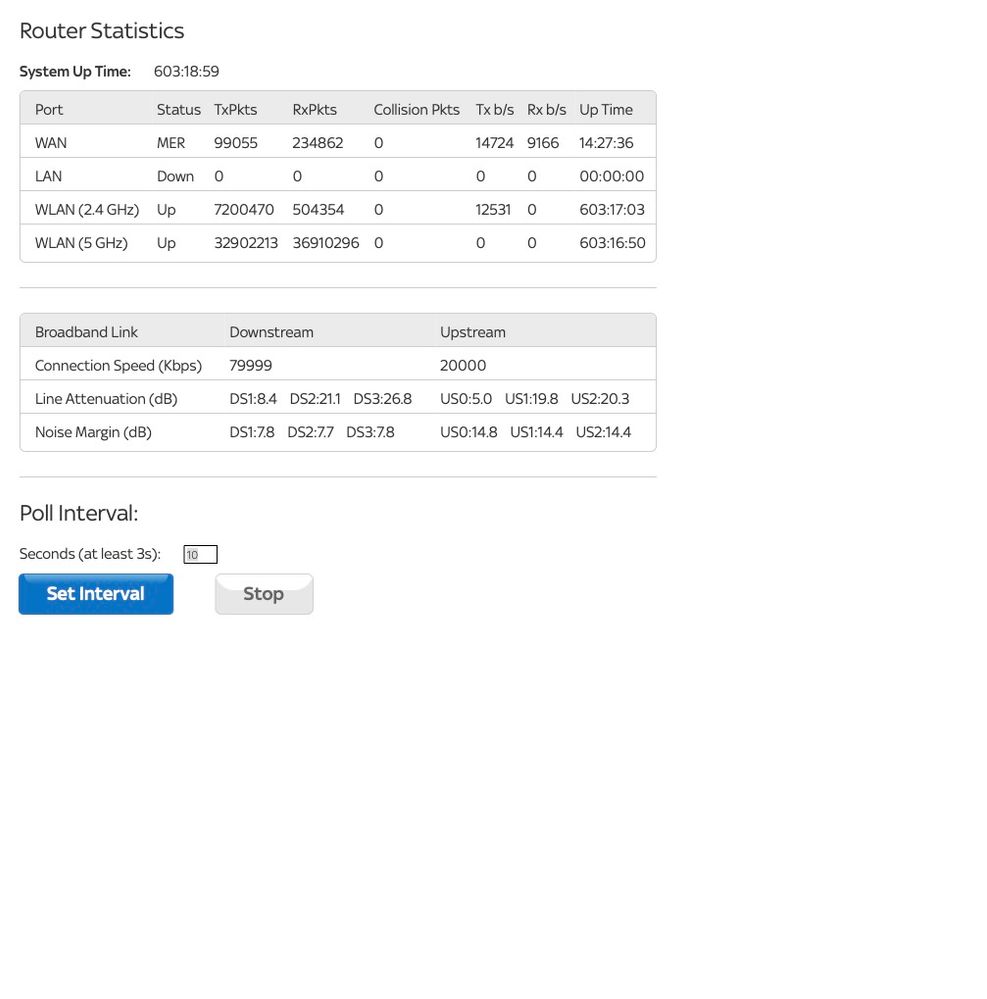Select the WLAN (5 GHz) row label

coord(81,243)
